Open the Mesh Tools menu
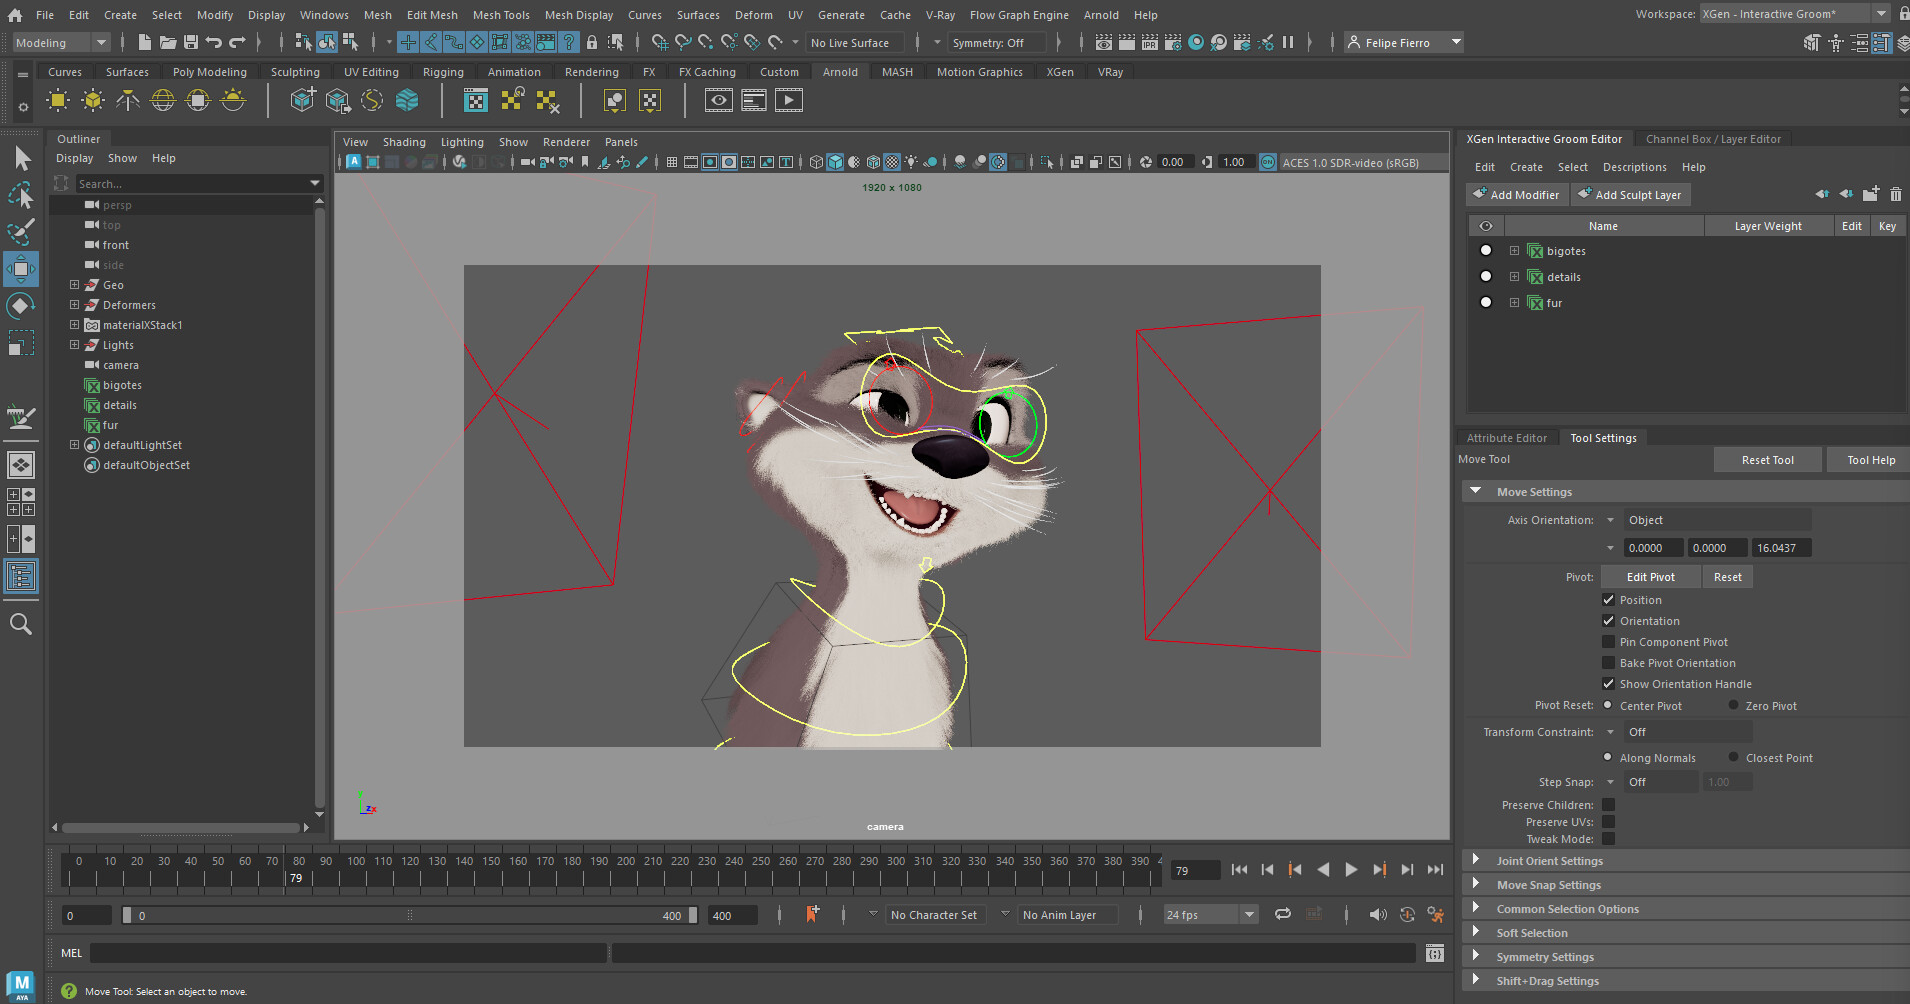 [501, 15]
